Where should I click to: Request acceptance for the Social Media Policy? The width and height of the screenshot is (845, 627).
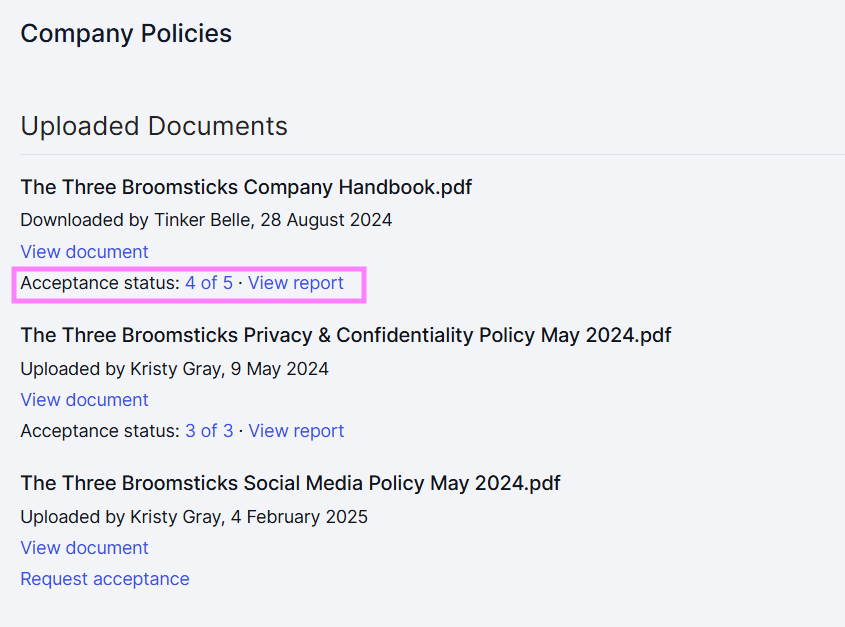[105, 579]
